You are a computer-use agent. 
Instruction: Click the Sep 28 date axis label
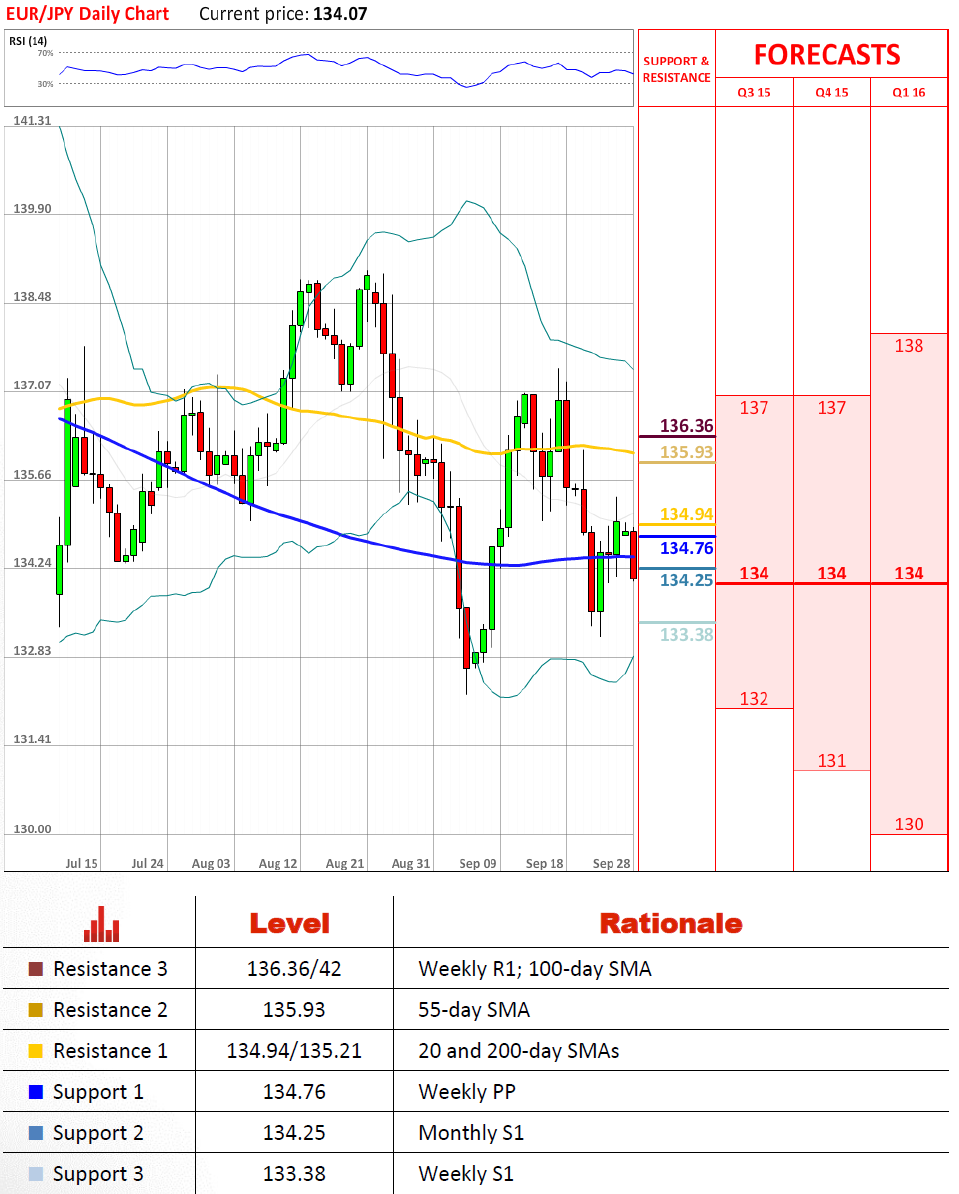point(612,864)
